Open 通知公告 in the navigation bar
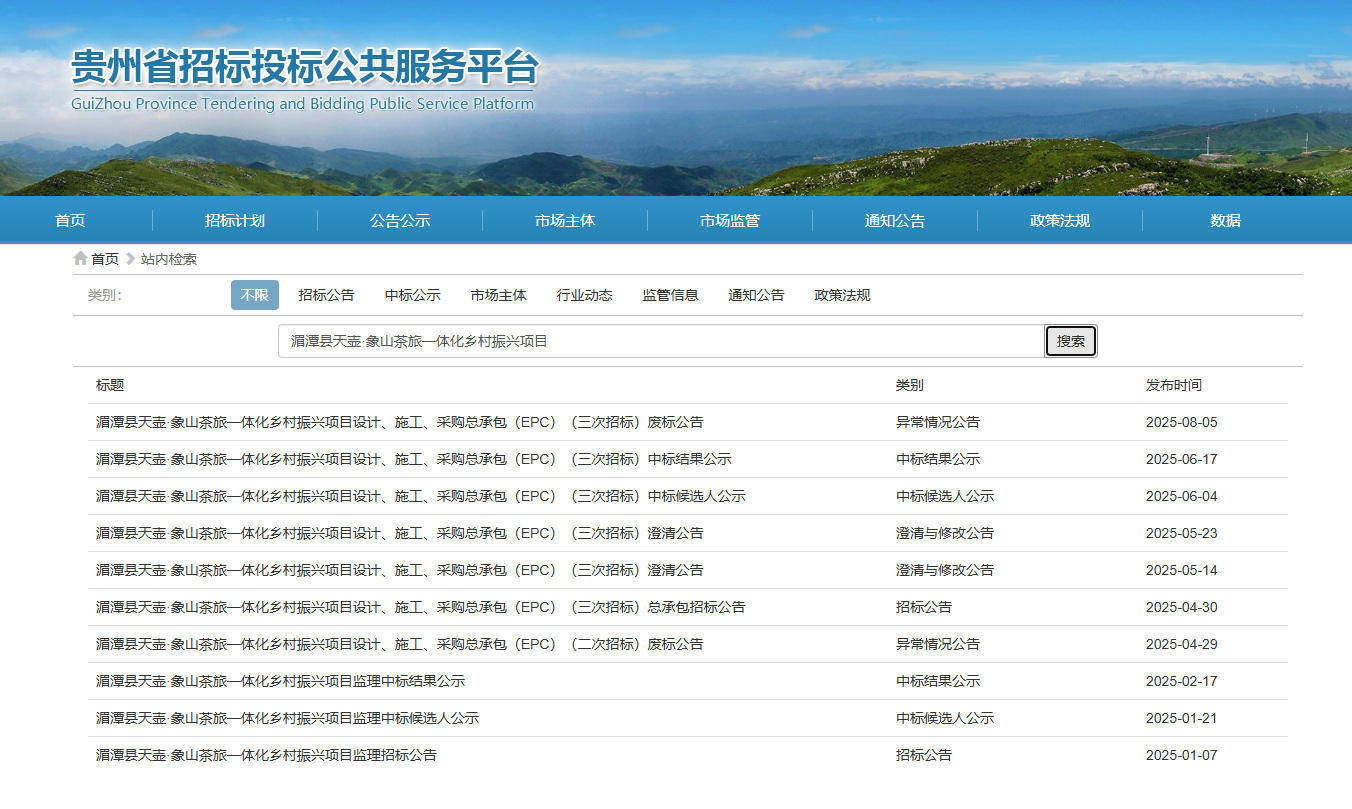 click(x=895, y=221)
